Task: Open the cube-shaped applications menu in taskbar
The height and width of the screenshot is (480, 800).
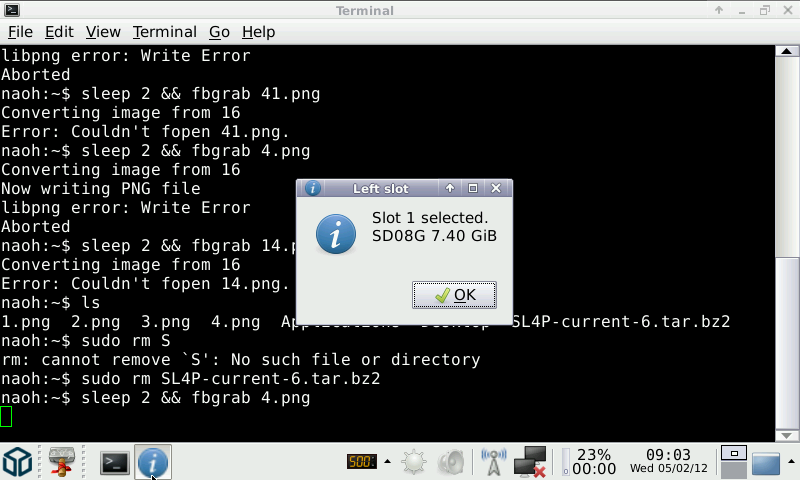Action: 17,462
